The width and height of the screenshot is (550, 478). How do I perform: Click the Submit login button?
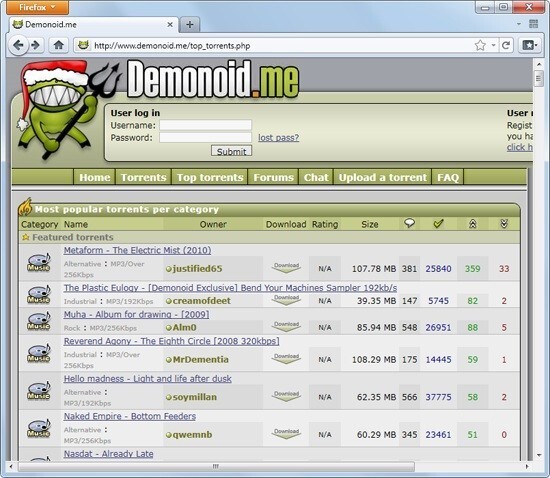coord(232,151)
